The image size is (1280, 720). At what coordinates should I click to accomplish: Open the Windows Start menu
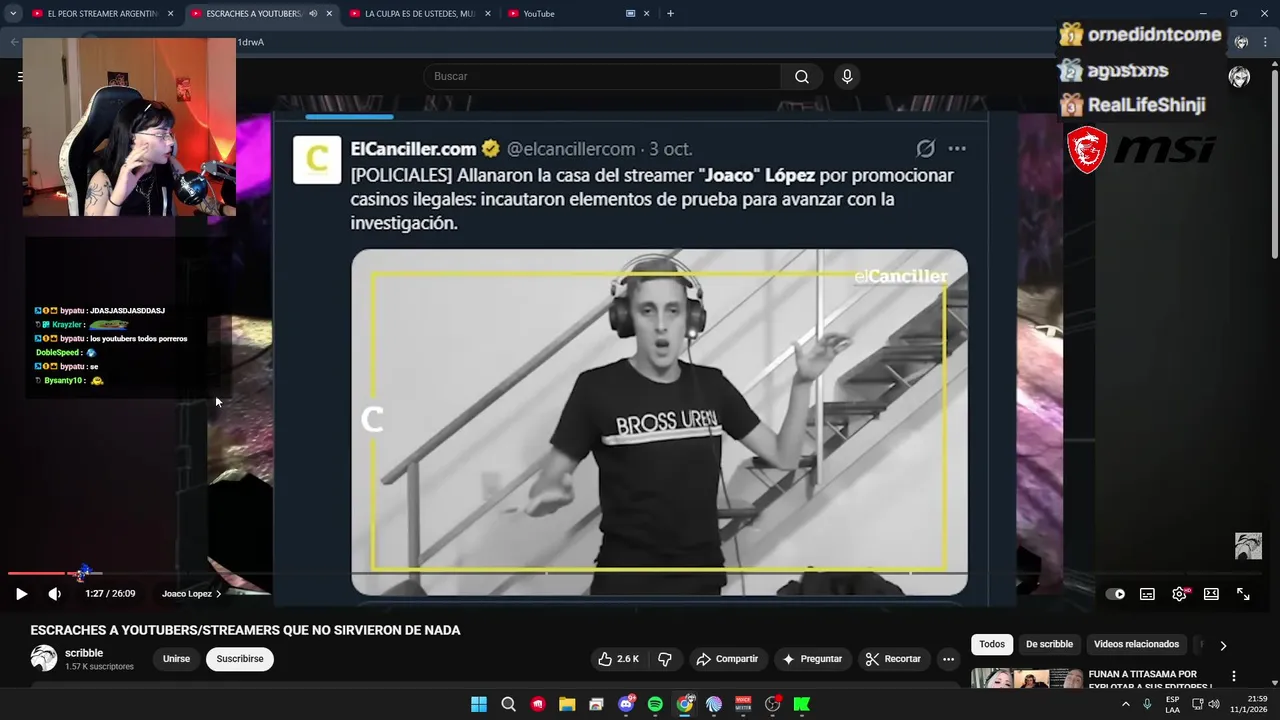479,704
